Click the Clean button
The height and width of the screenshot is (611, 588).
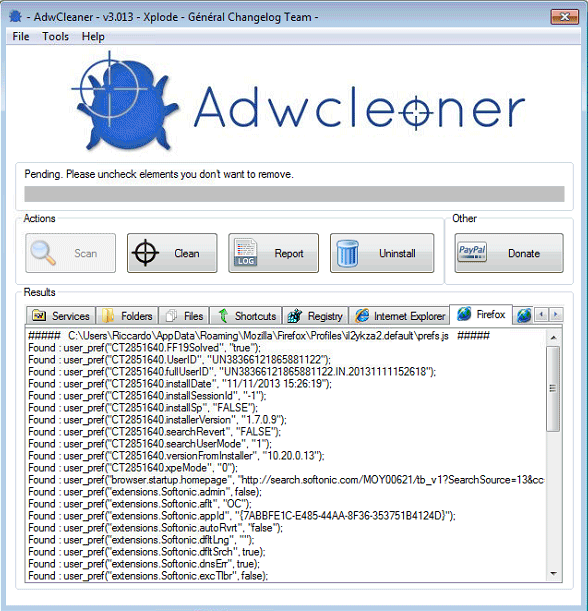pos(172,253)
